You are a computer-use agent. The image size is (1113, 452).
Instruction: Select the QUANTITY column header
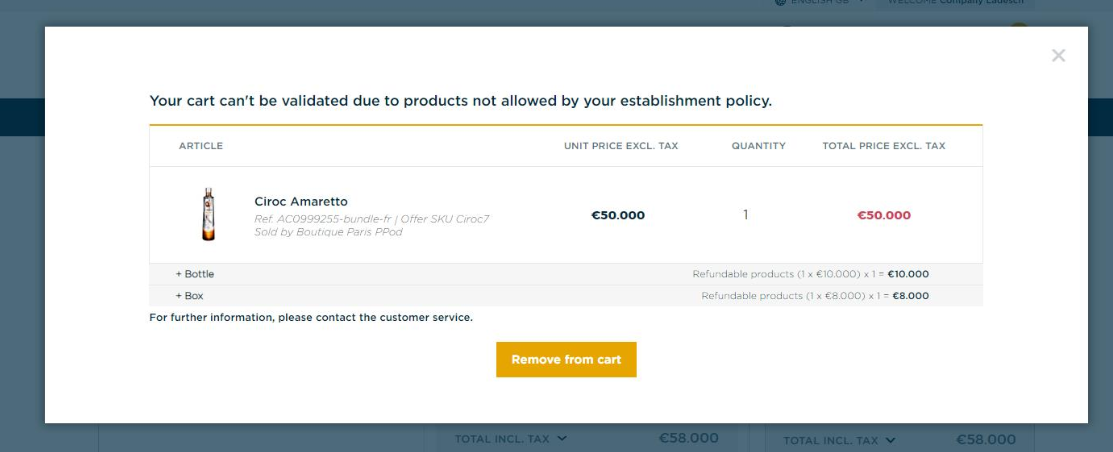[x=759, y=145]
